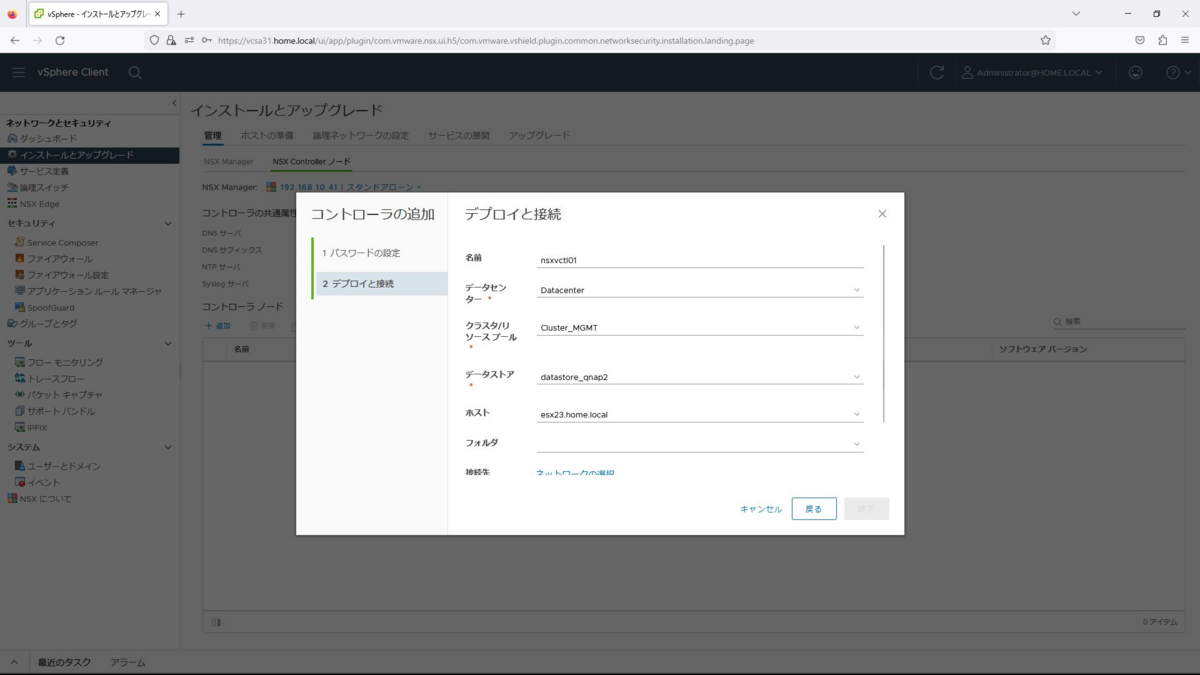Screen dimensions: 1200x675
Task: Open the datastore_qnap2 datastore dropdown
Action: click(x=700, y=377)
